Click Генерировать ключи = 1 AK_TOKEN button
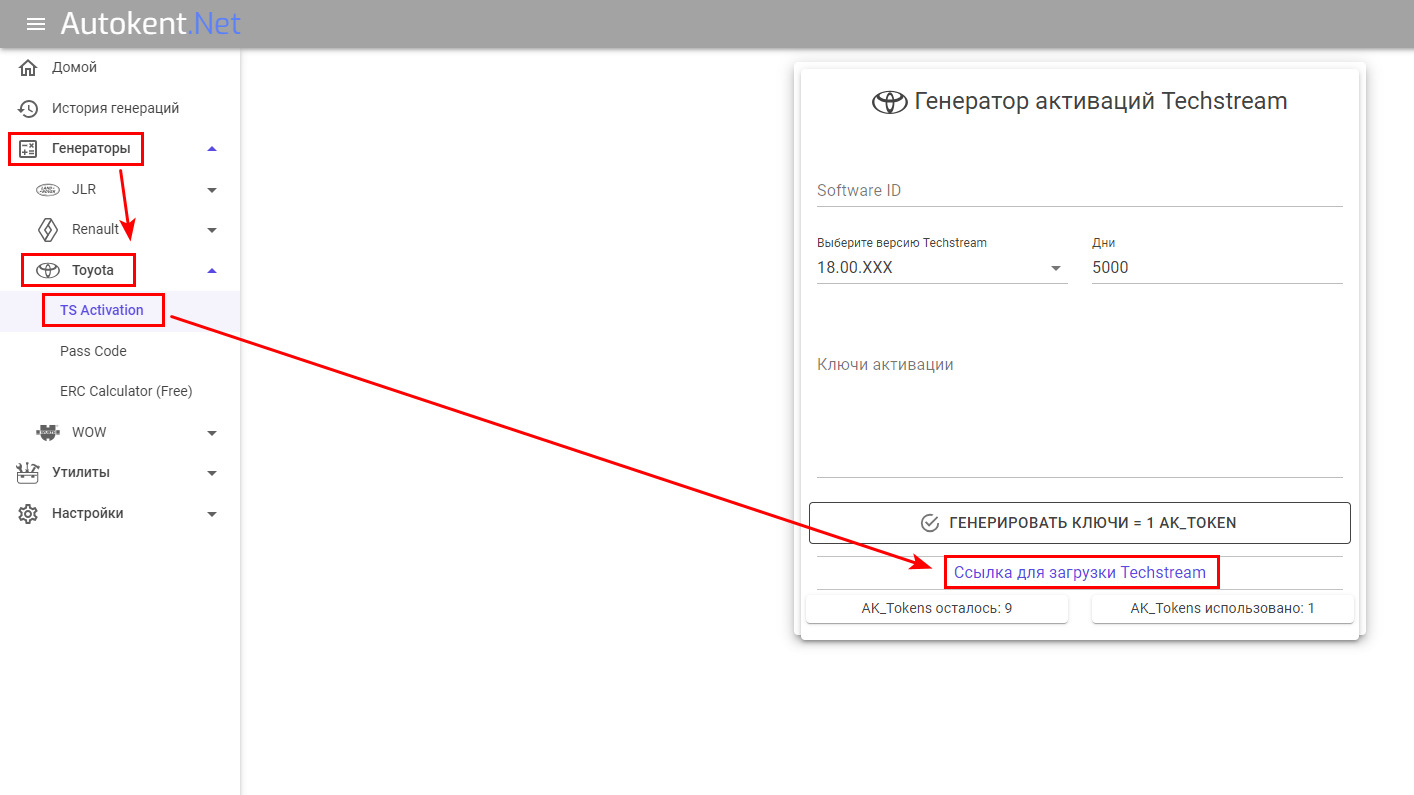This screenshot has height=795, width=1414. pyautogui.click(x=1079, y=523)
